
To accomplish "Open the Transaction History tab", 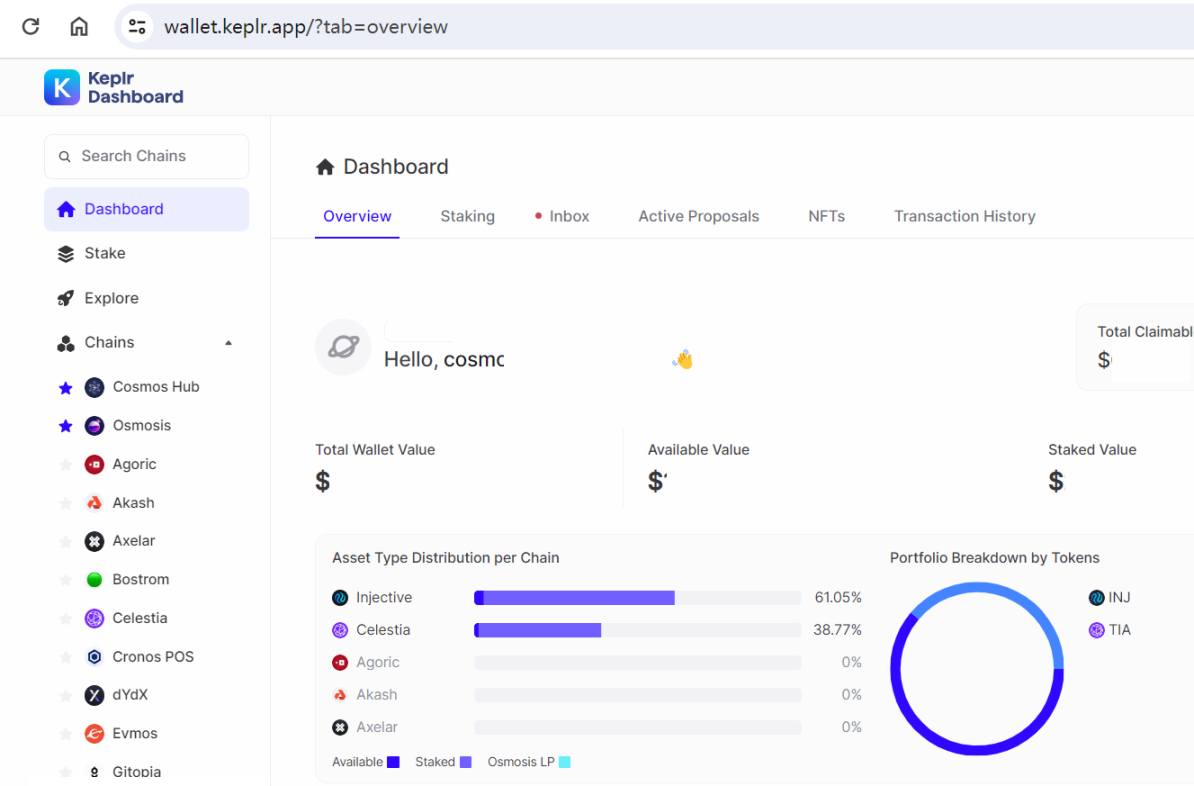I will (964, 216).
